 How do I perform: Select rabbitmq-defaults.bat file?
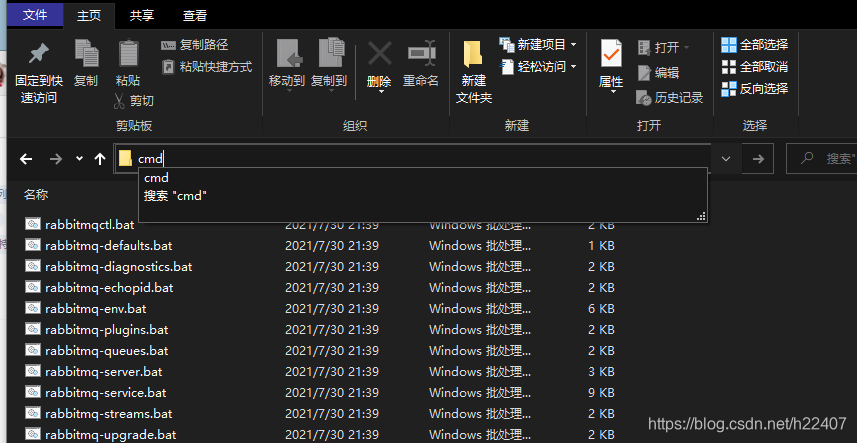point(108,246)
